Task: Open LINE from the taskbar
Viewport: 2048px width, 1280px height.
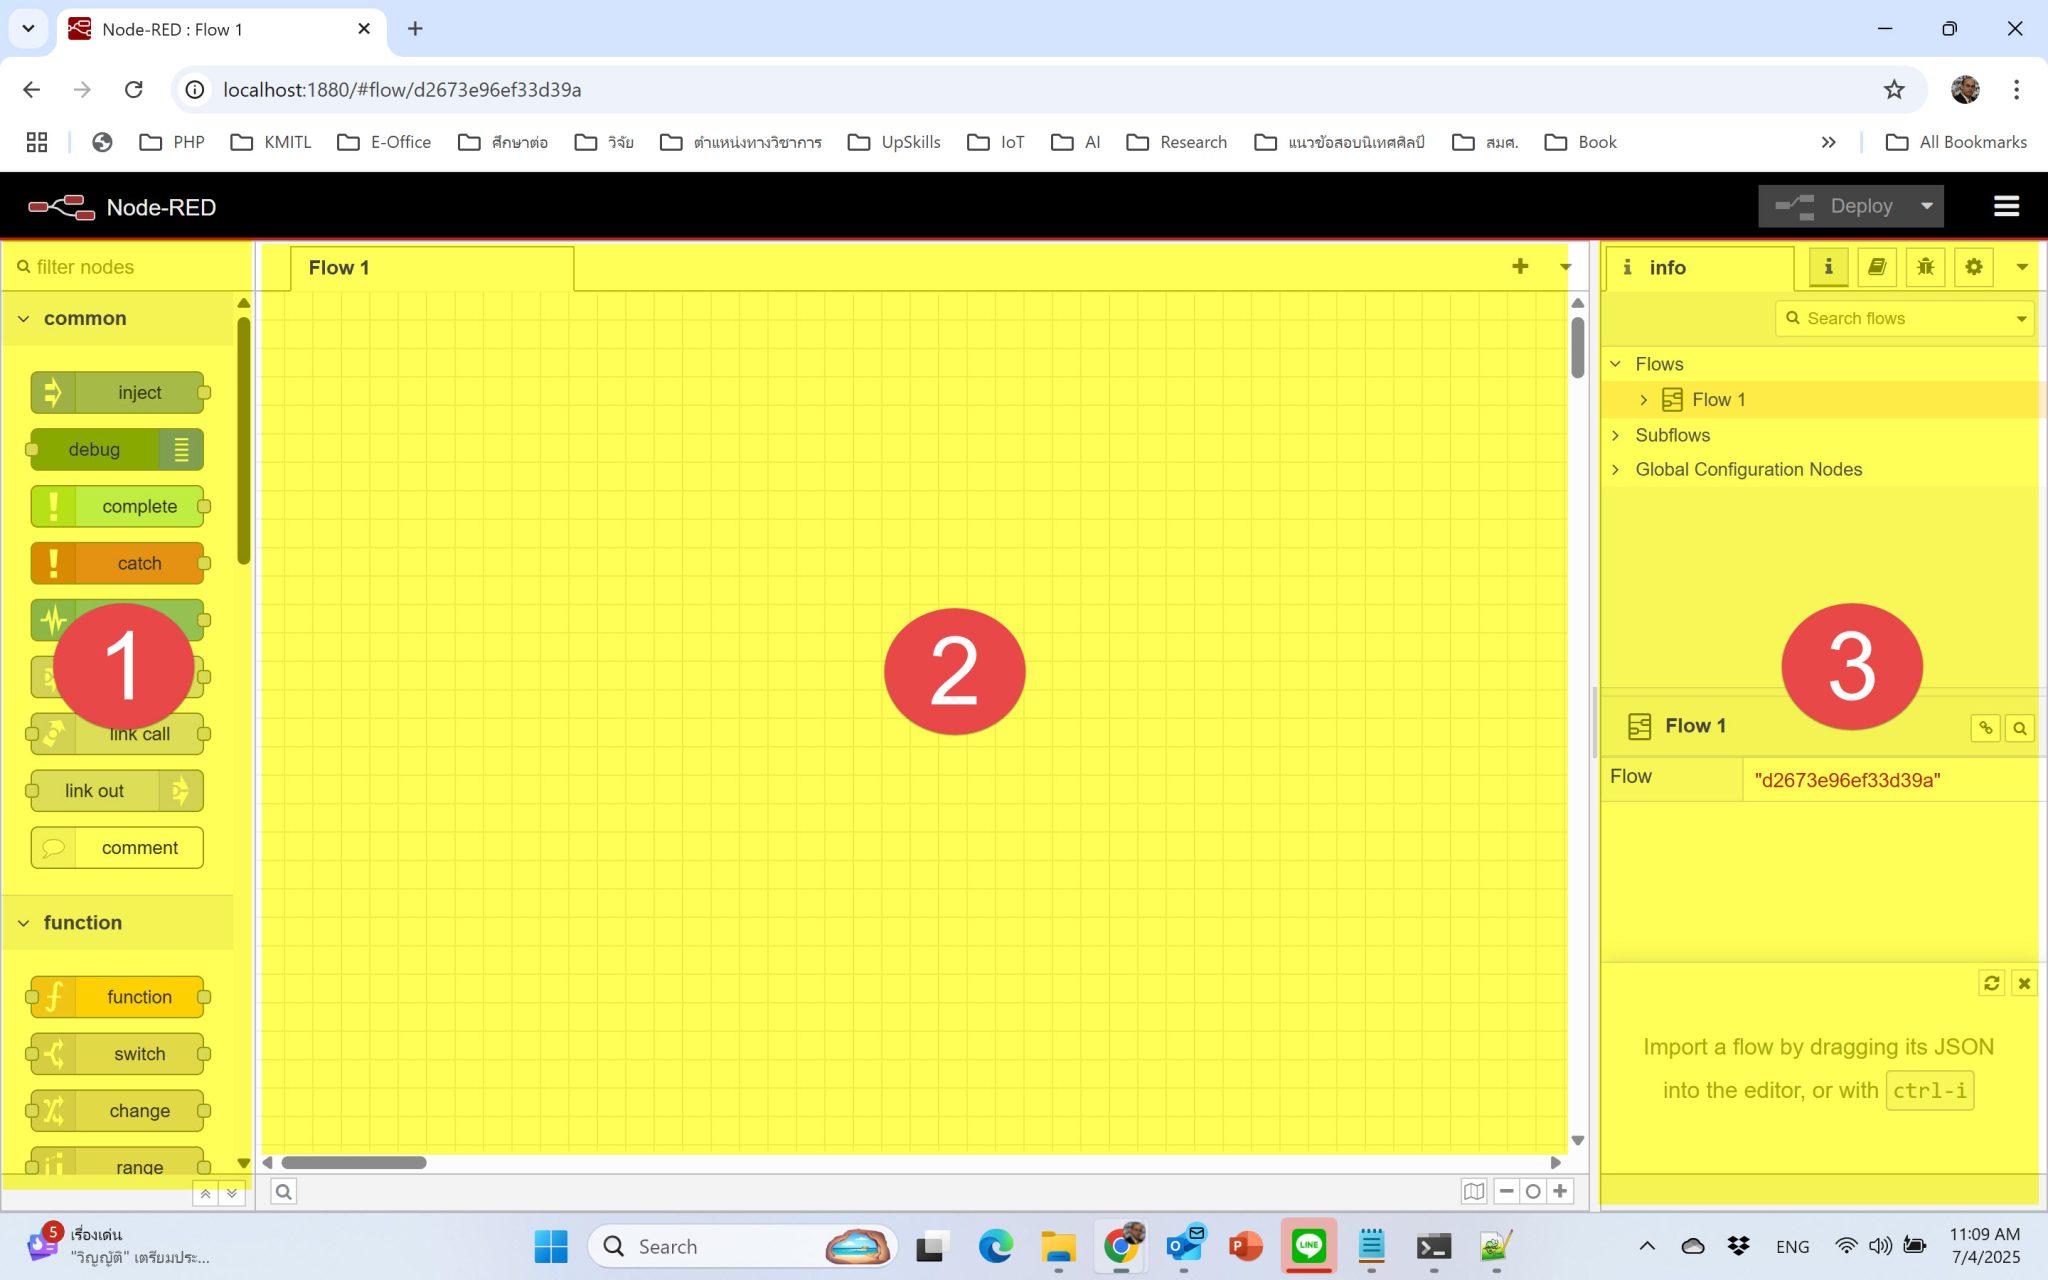Action: pos(1308,1246)
